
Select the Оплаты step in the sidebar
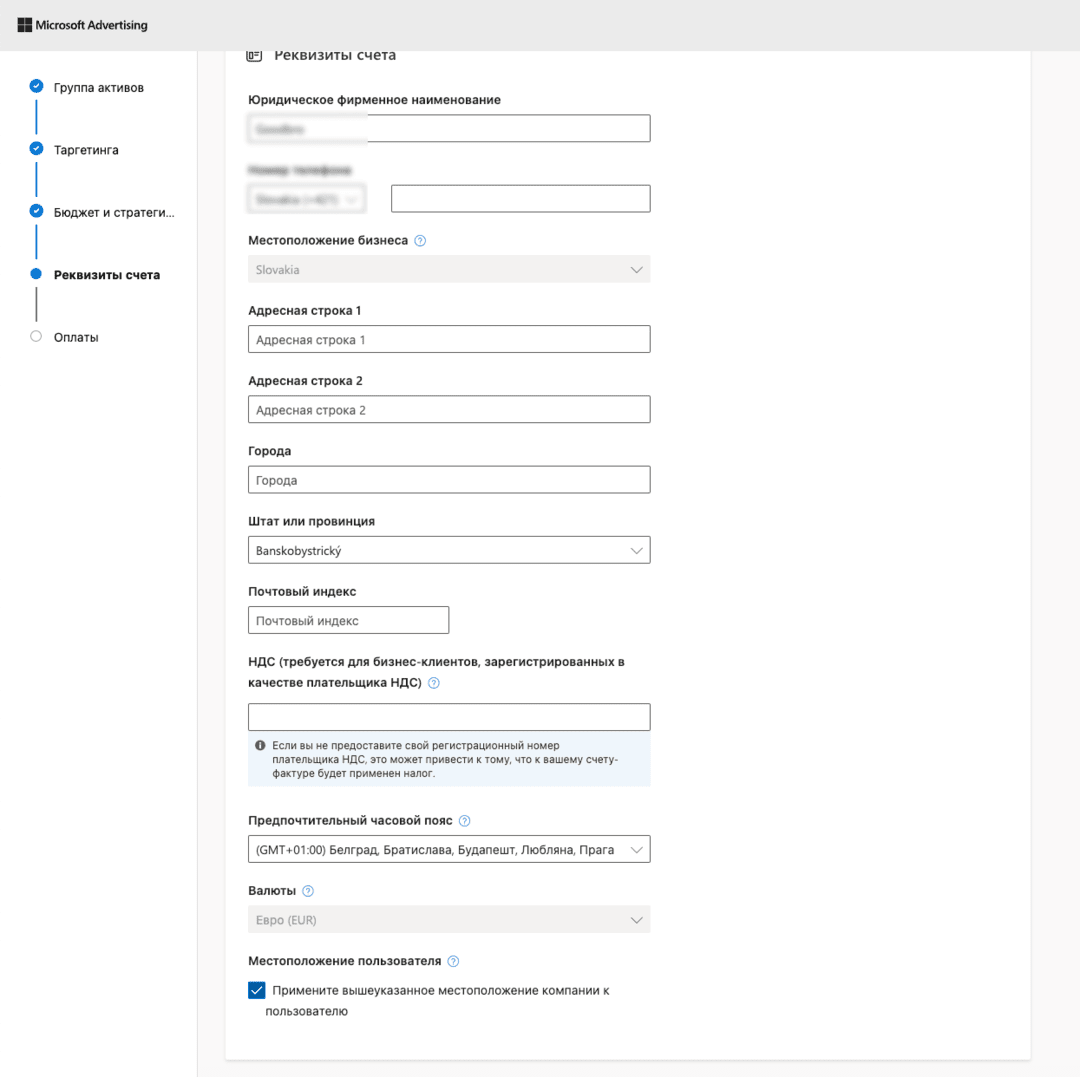(77, 337)
